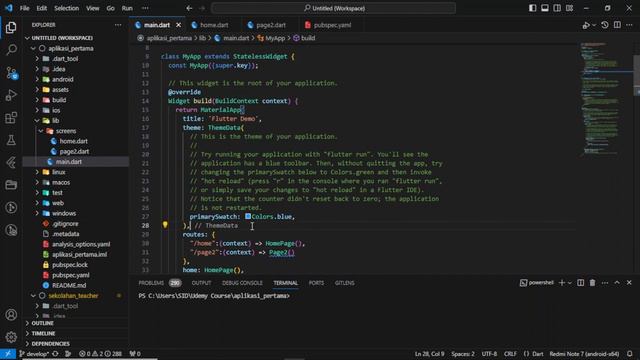The height and width of the screenshot is (360, 640).
Task: Switch to Debug Console tab
Action: click(242, 283)
